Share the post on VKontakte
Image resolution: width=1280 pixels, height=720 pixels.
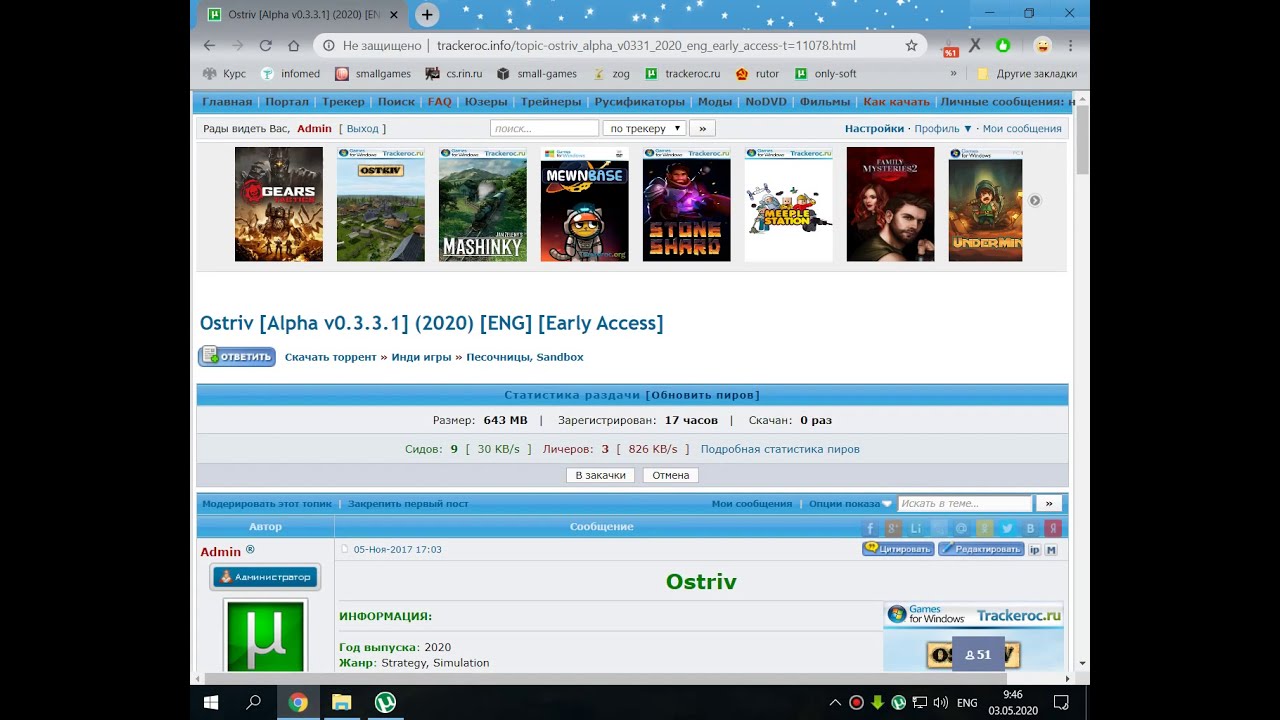coord(1030,528)
